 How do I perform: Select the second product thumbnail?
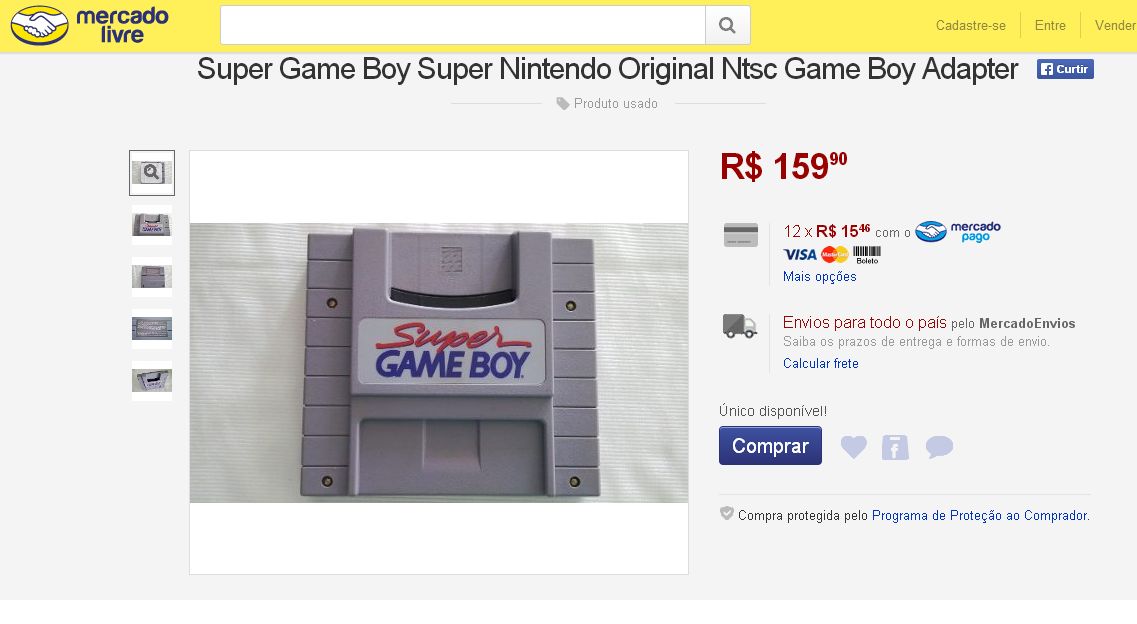pos(152,224)
